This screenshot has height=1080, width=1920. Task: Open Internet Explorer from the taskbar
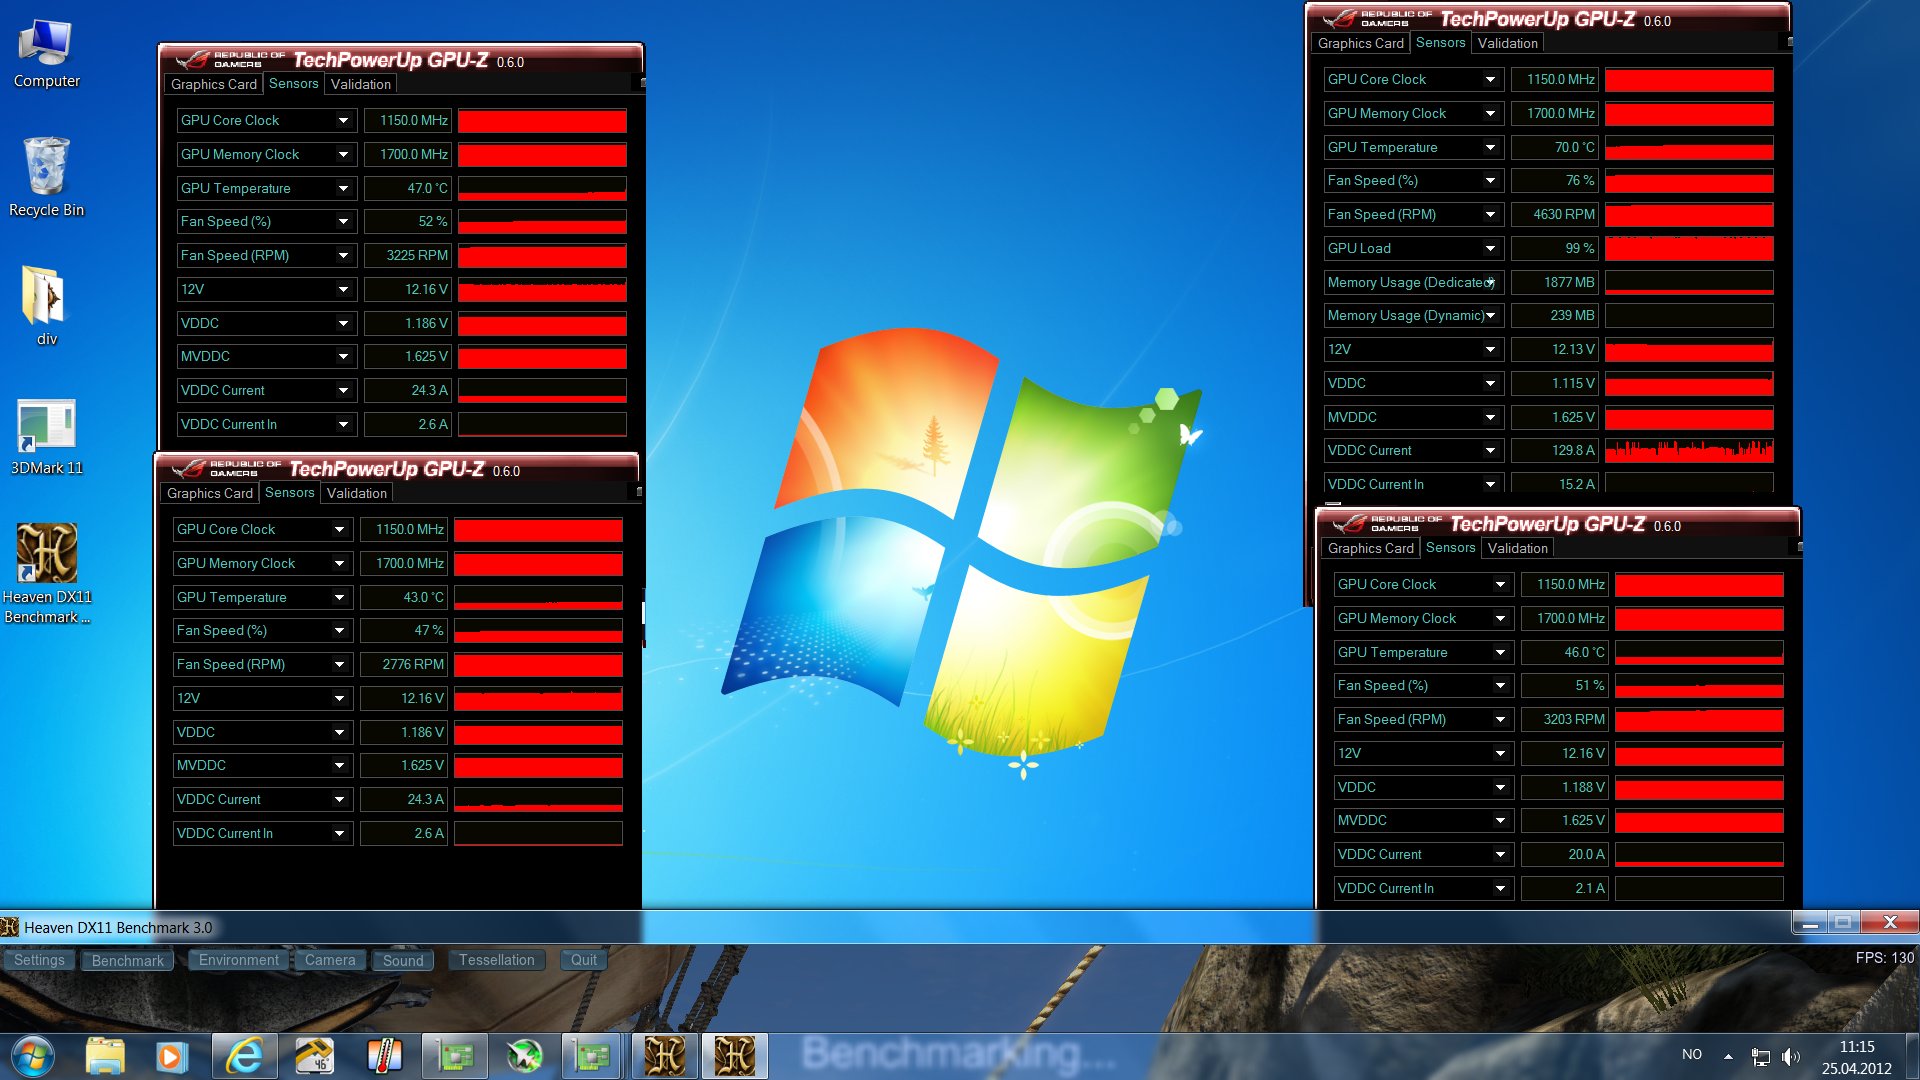244,1056
